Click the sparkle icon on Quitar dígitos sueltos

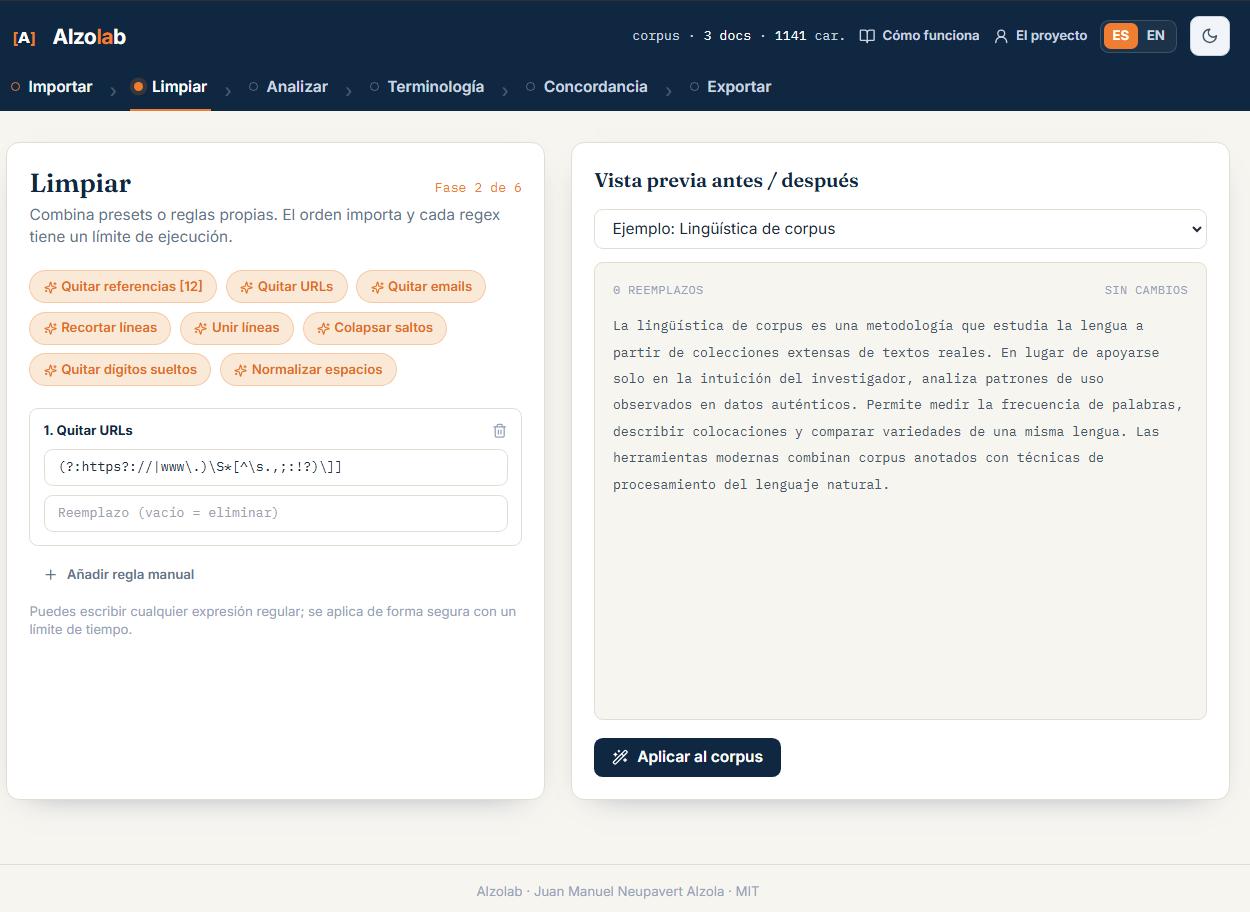click(50, 370)
